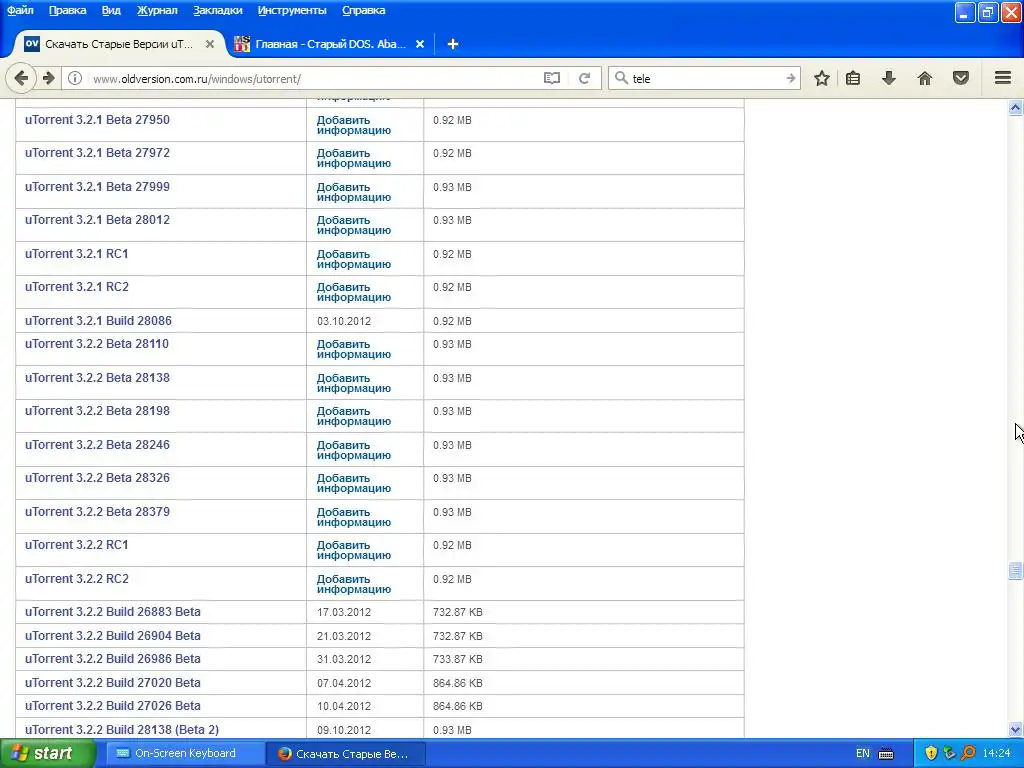Open the Windows start button
The height and width of the screenshot is (768, 1024).
(x=47, y=753)
